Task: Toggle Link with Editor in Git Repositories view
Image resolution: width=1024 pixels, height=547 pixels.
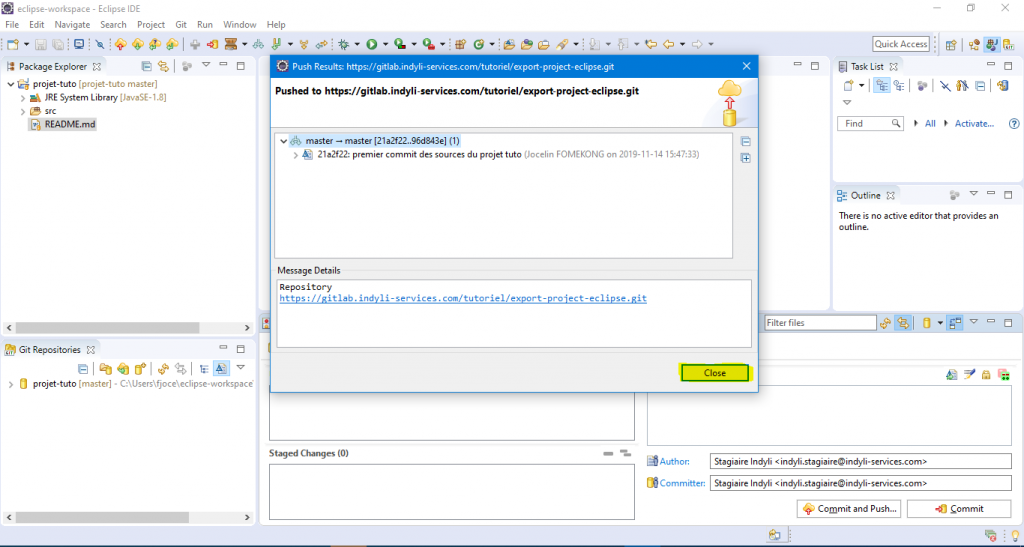Action: pyautogui.click(x=181, y=368)
